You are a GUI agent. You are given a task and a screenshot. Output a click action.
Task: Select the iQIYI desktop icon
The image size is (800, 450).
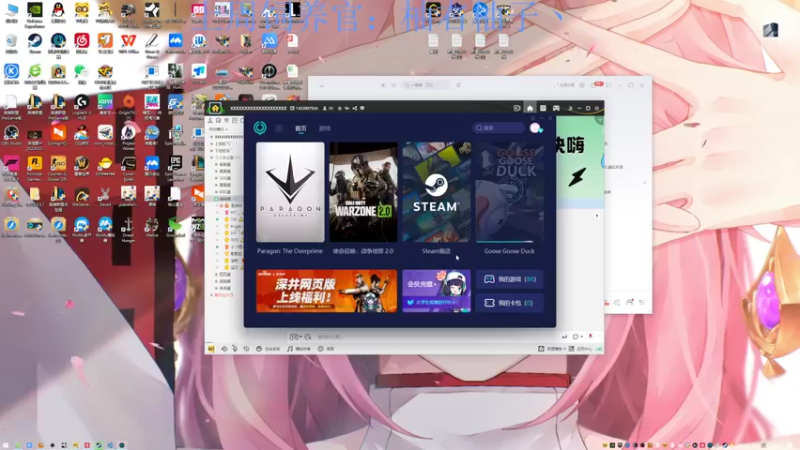(x=105, y=104)
